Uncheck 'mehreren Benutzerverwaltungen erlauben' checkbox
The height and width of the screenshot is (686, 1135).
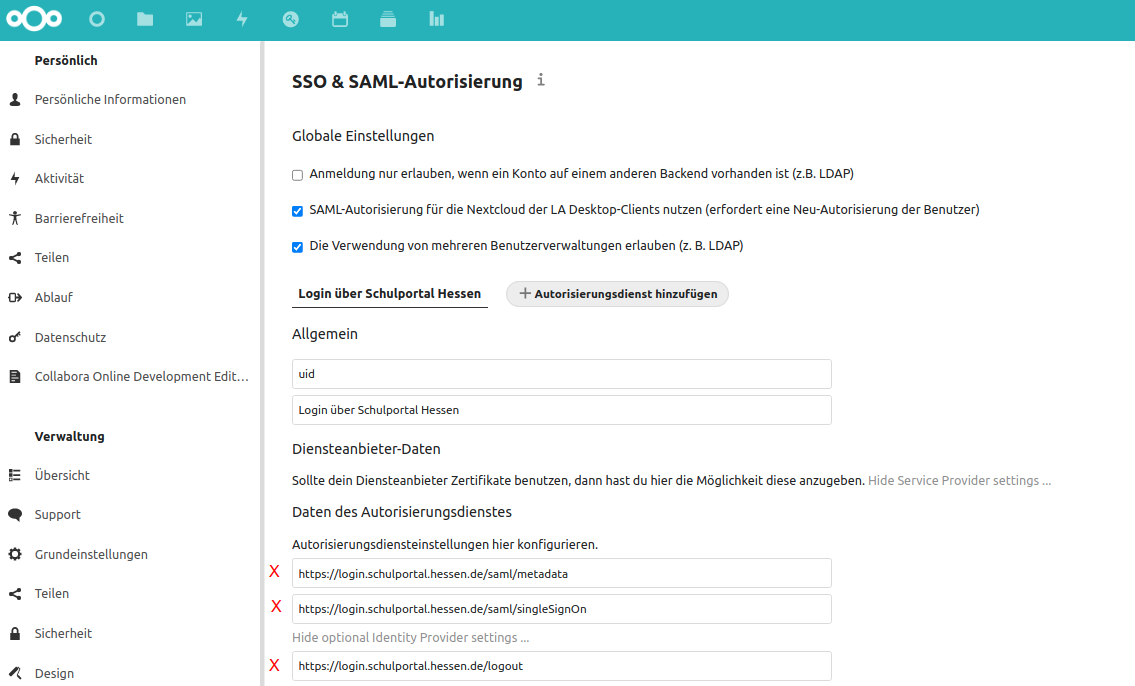(x=298, y=247)
